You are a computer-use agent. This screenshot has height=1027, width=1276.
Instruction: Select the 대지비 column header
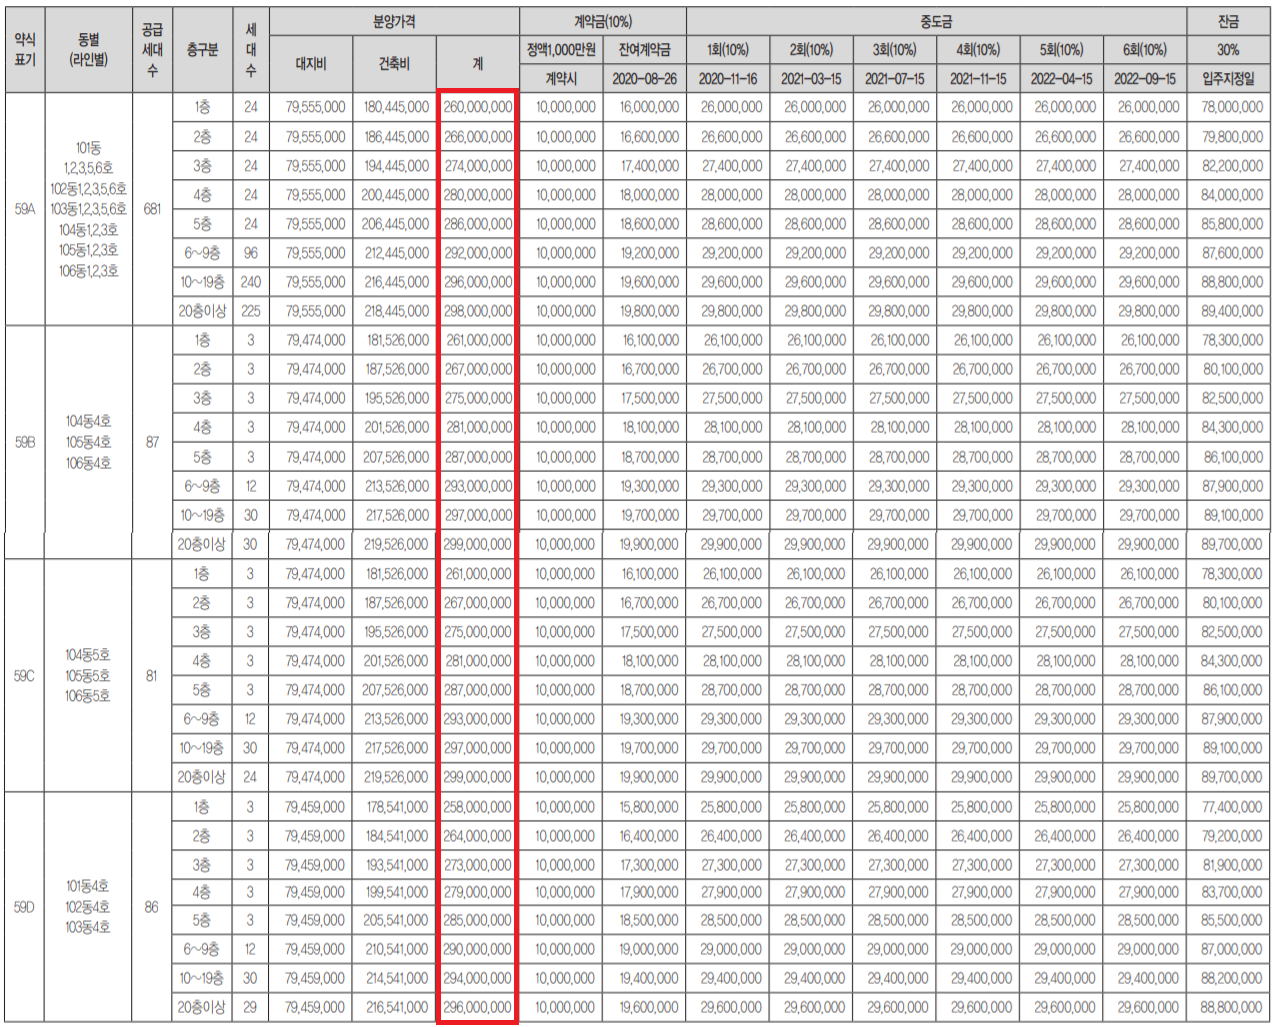point(311,64)
